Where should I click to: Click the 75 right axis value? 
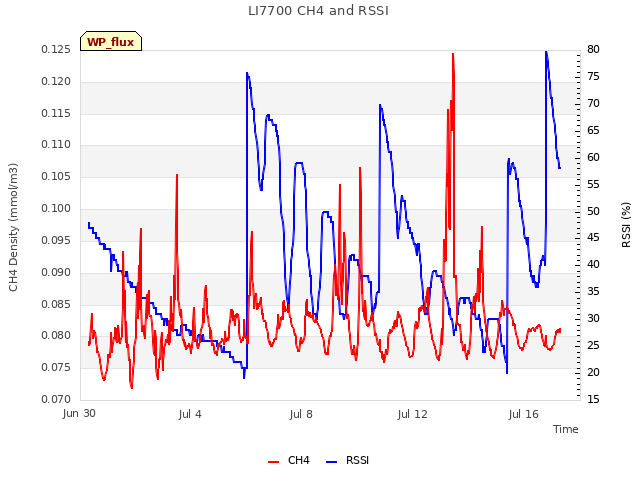(x=593, y=76)
